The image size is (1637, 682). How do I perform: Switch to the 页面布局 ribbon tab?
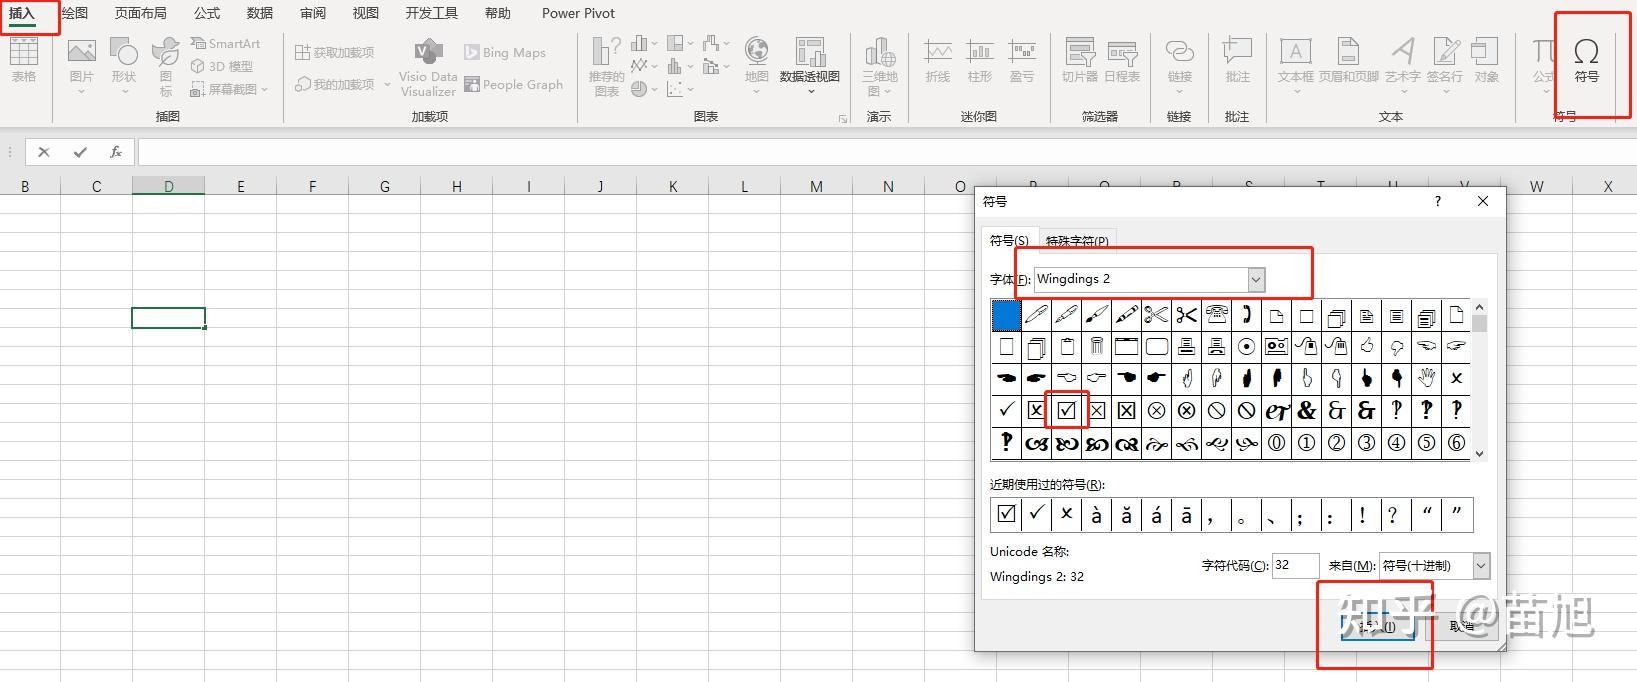(141, 14)
